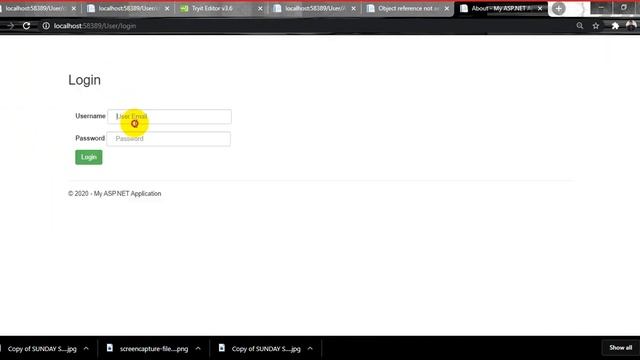The image size is (640, 360).
Task: Open the browser profile avatar
Action: pos(631,26)
